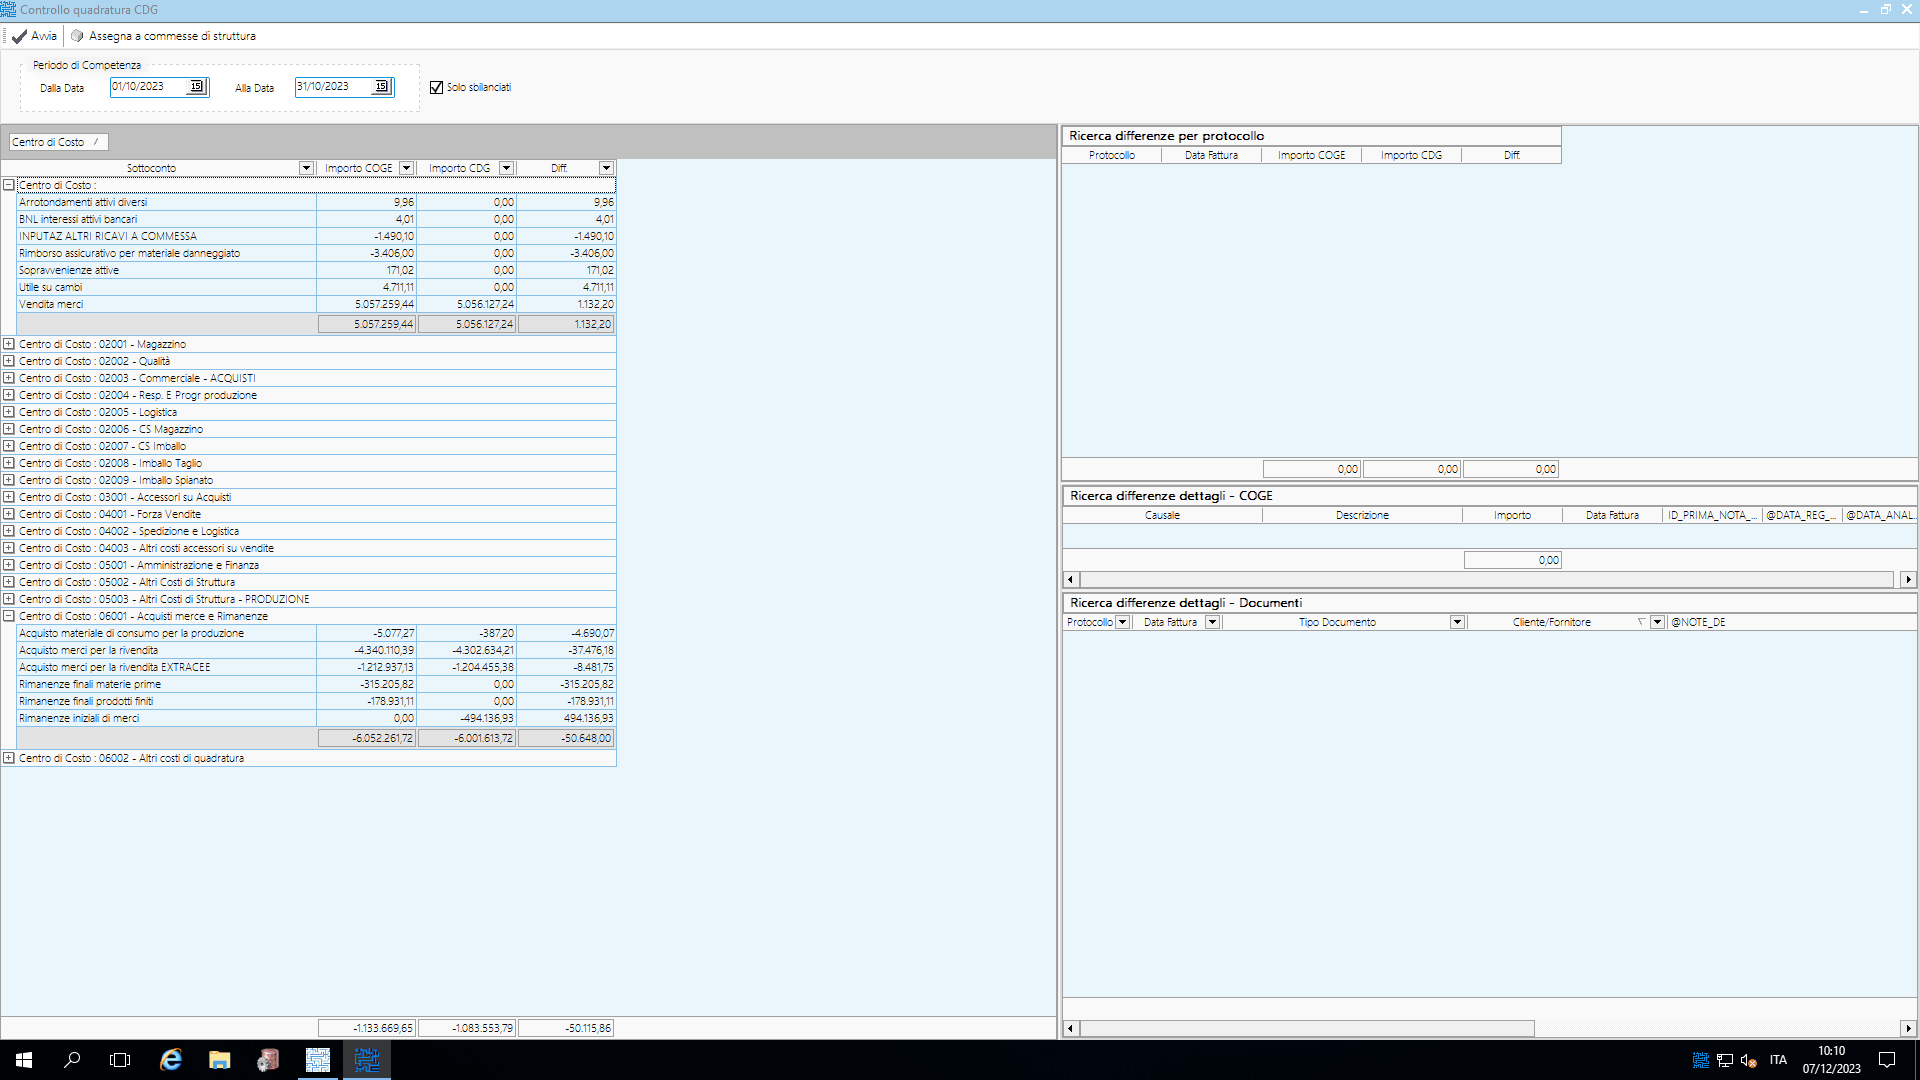Open the Dalla Data calendar picker
This screenshot has width=1920, height=1080.
point(197,87)
